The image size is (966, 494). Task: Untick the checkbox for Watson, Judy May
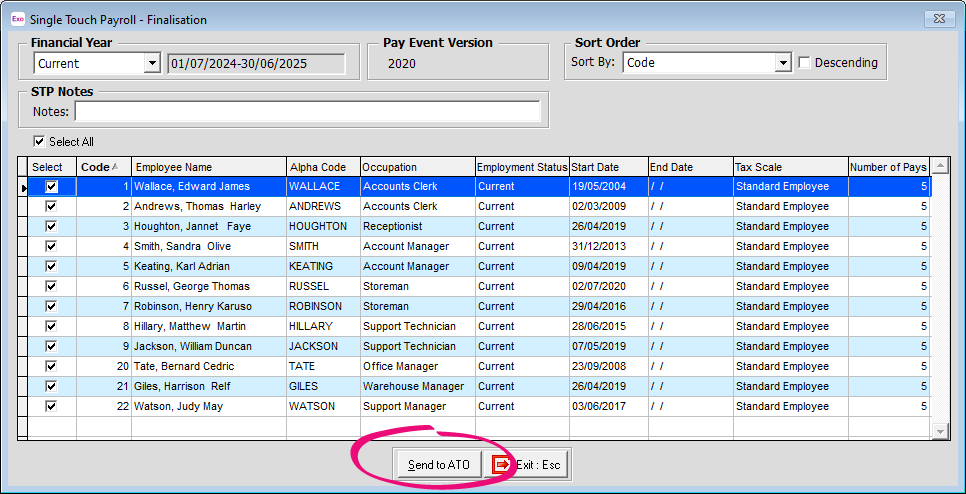[51, 406]
